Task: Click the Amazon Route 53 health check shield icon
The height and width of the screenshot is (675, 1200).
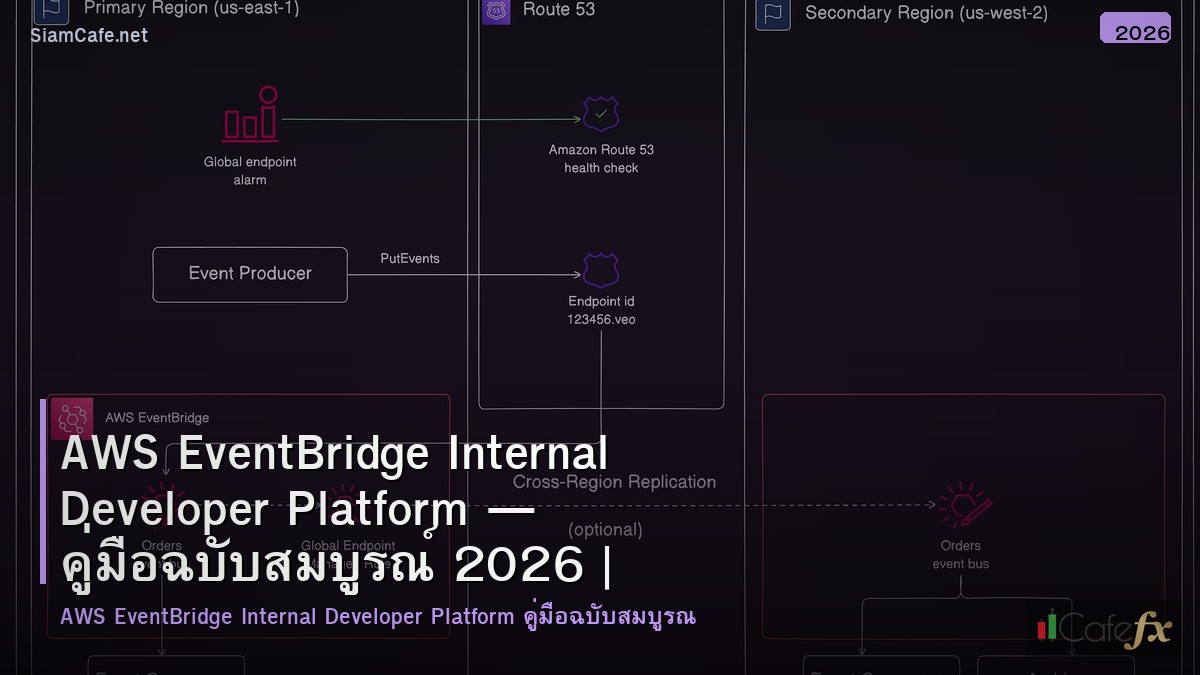Action: (x=600, y=113)
